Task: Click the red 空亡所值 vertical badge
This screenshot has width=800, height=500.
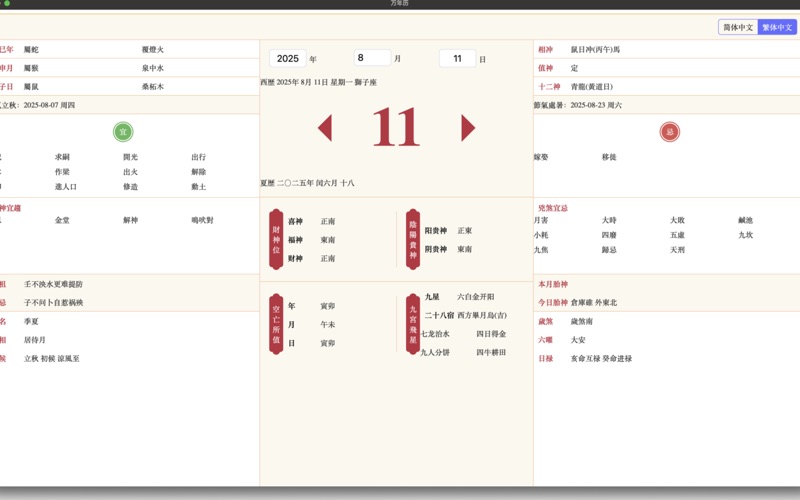Action: pyautogui.click(x=276, y=324)
